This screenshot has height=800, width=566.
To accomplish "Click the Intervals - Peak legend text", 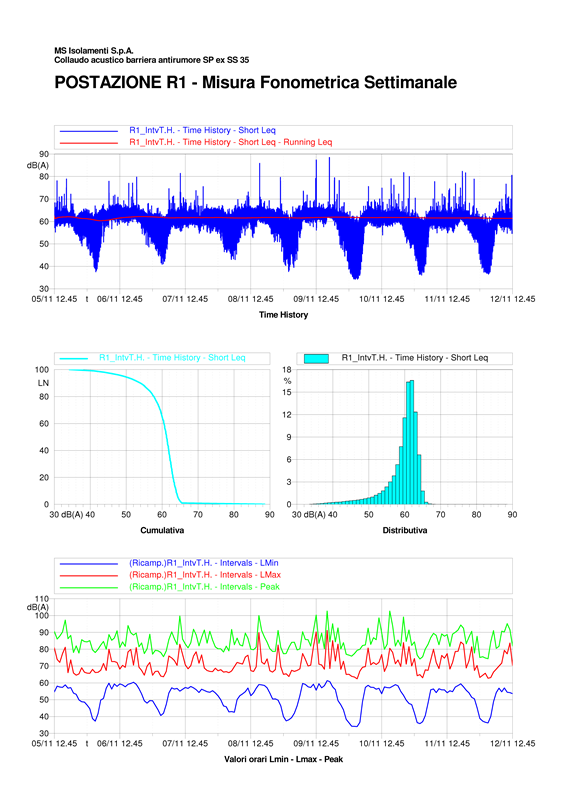I will coord(205,587).
